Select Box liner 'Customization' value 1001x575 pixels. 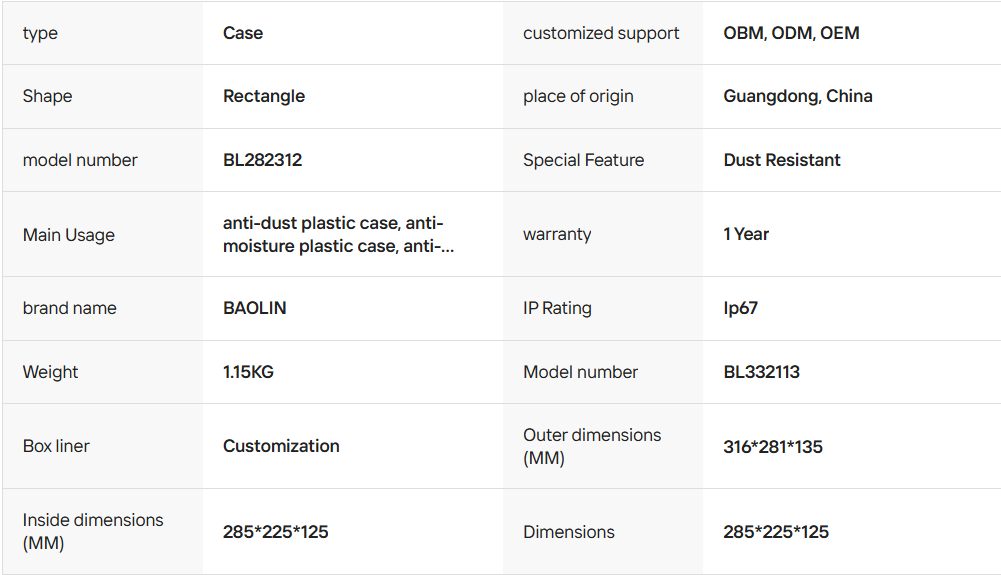point(281,446)
